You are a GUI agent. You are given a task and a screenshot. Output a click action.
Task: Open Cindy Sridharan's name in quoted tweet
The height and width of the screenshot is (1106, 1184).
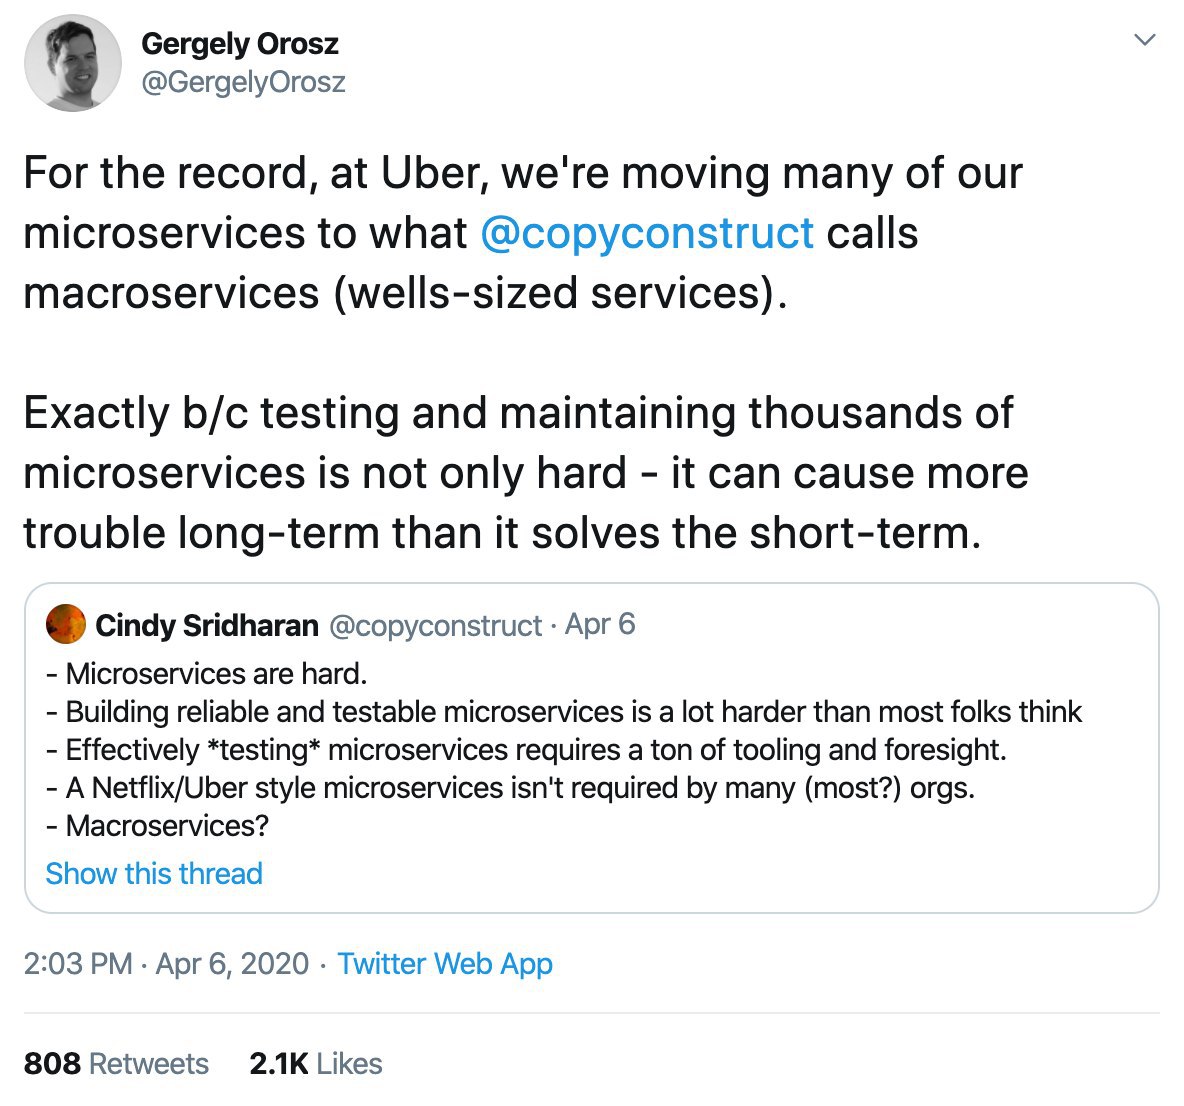pos(207,625)
